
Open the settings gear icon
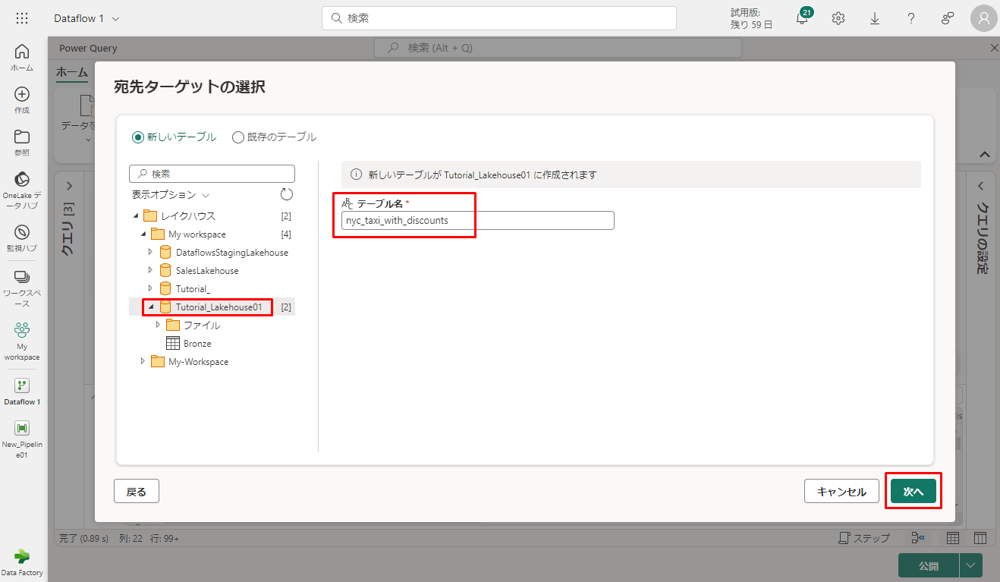pyautogui.click(x=838, y=18)
